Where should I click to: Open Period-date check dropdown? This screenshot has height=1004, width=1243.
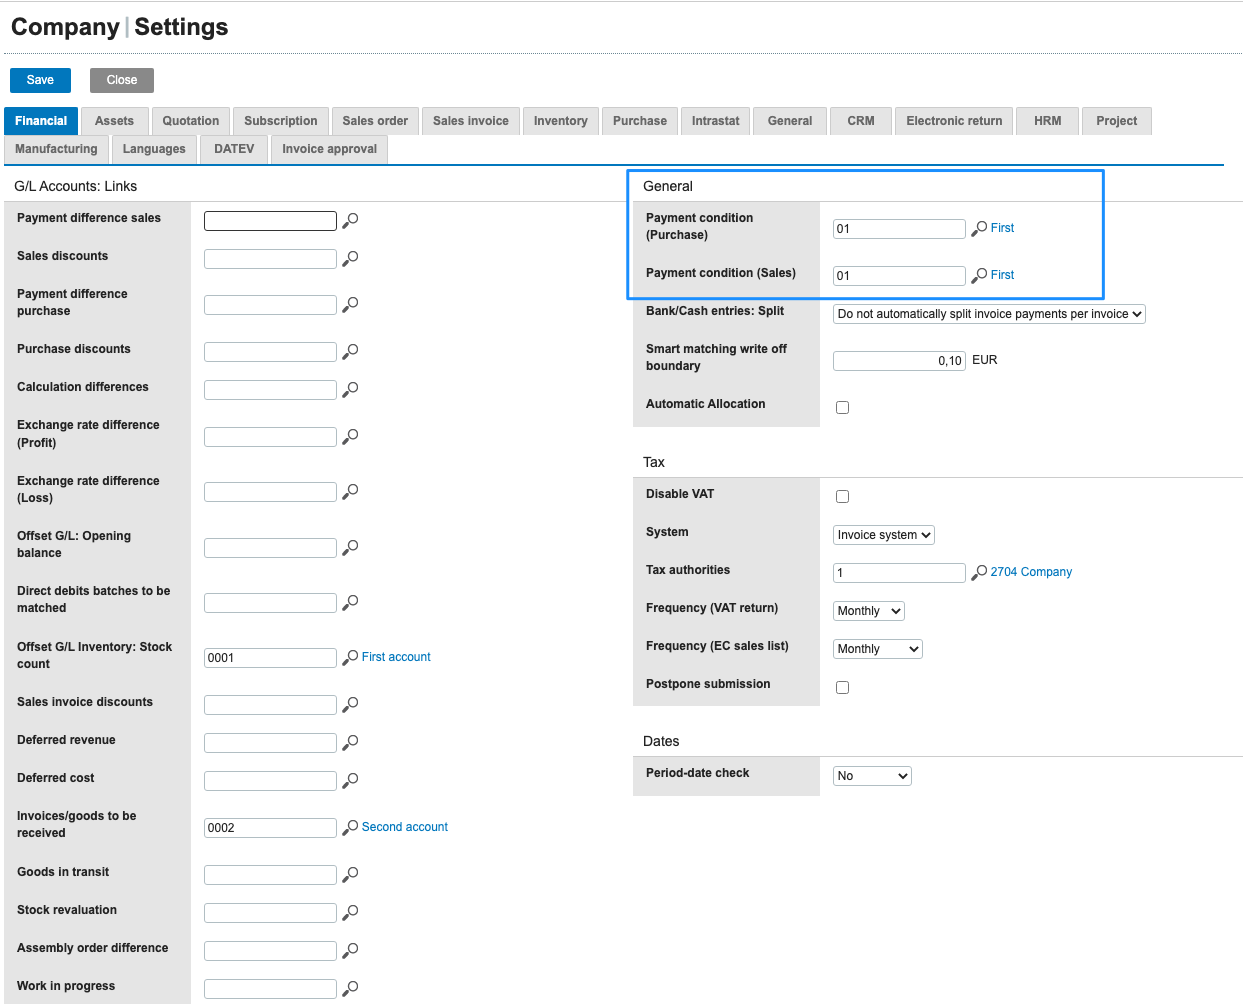click(872, 776)
